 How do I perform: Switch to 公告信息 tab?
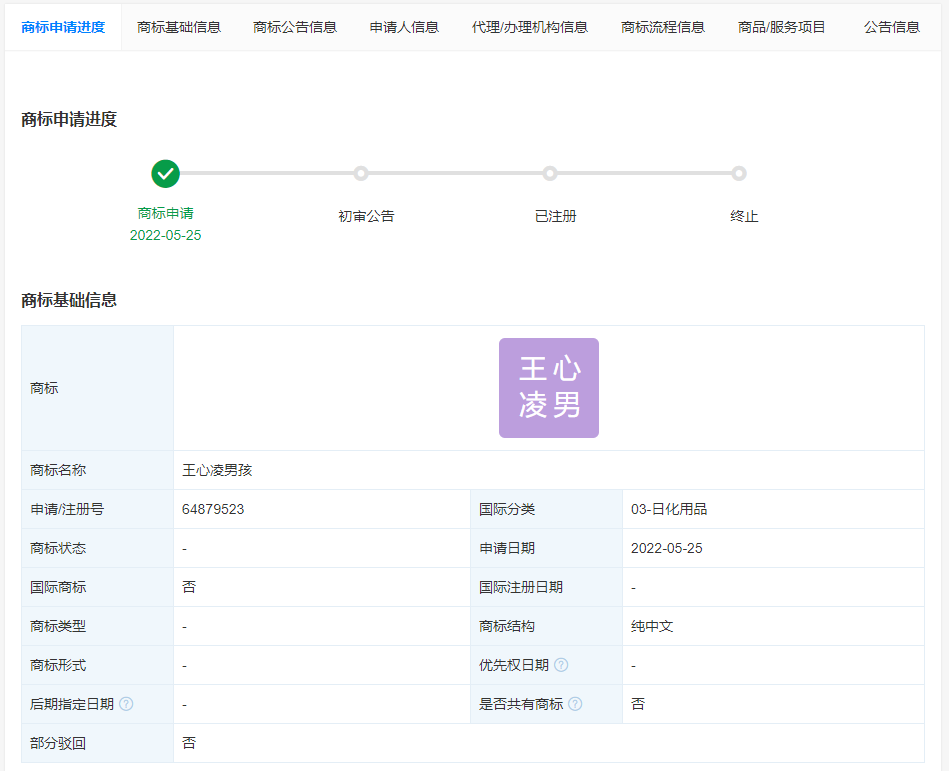pos(892,27)
